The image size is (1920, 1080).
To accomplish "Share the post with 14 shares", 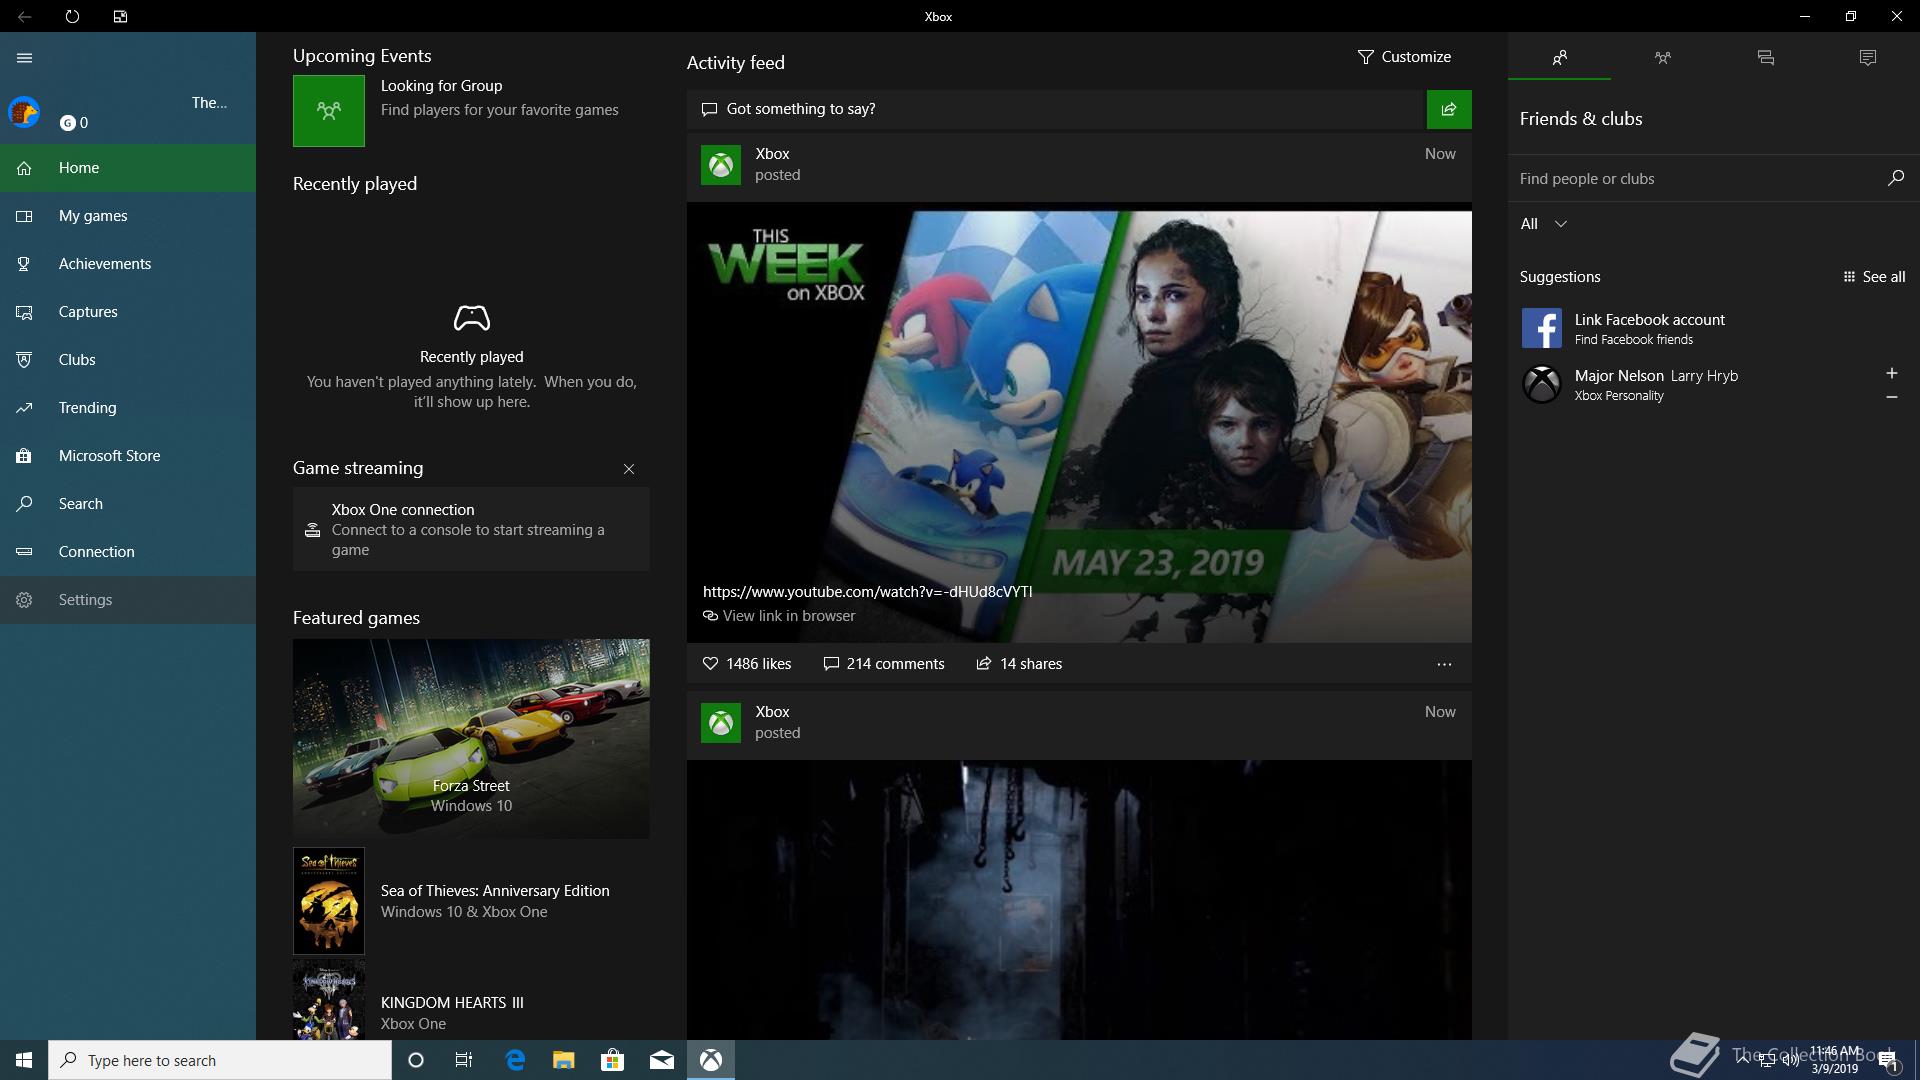I will (x=1019, y=664).
